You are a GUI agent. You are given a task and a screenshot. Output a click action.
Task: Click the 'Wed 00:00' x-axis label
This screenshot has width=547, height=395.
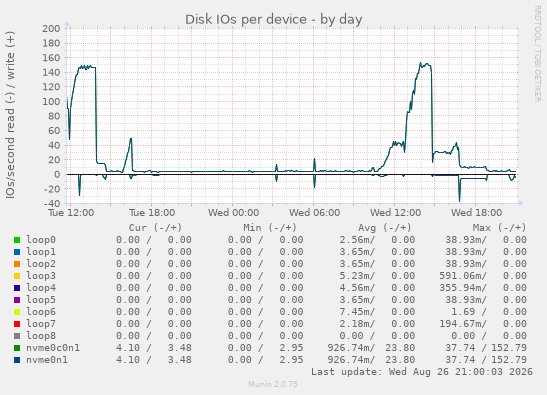click(x=233, y=213)
